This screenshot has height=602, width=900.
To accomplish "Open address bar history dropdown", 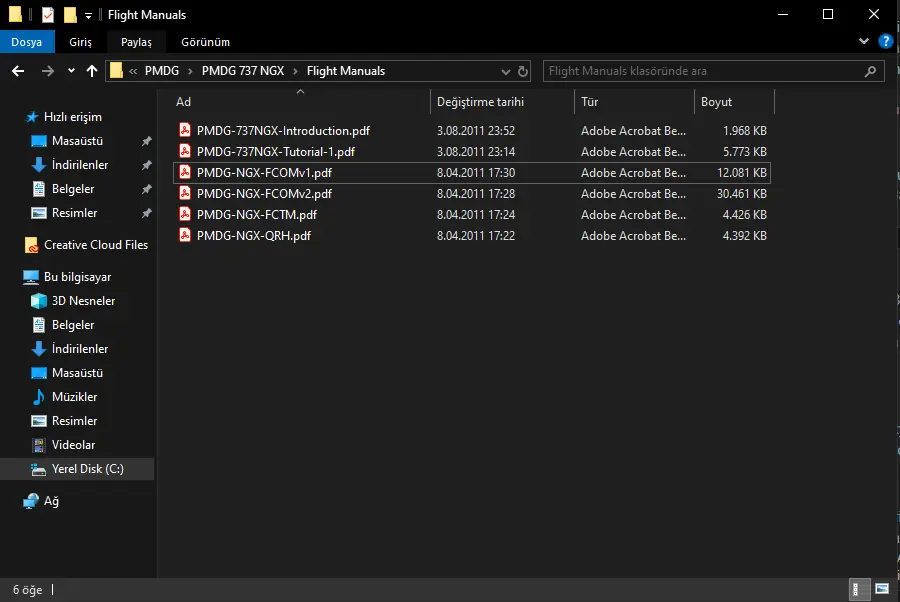I will point(506,72).
